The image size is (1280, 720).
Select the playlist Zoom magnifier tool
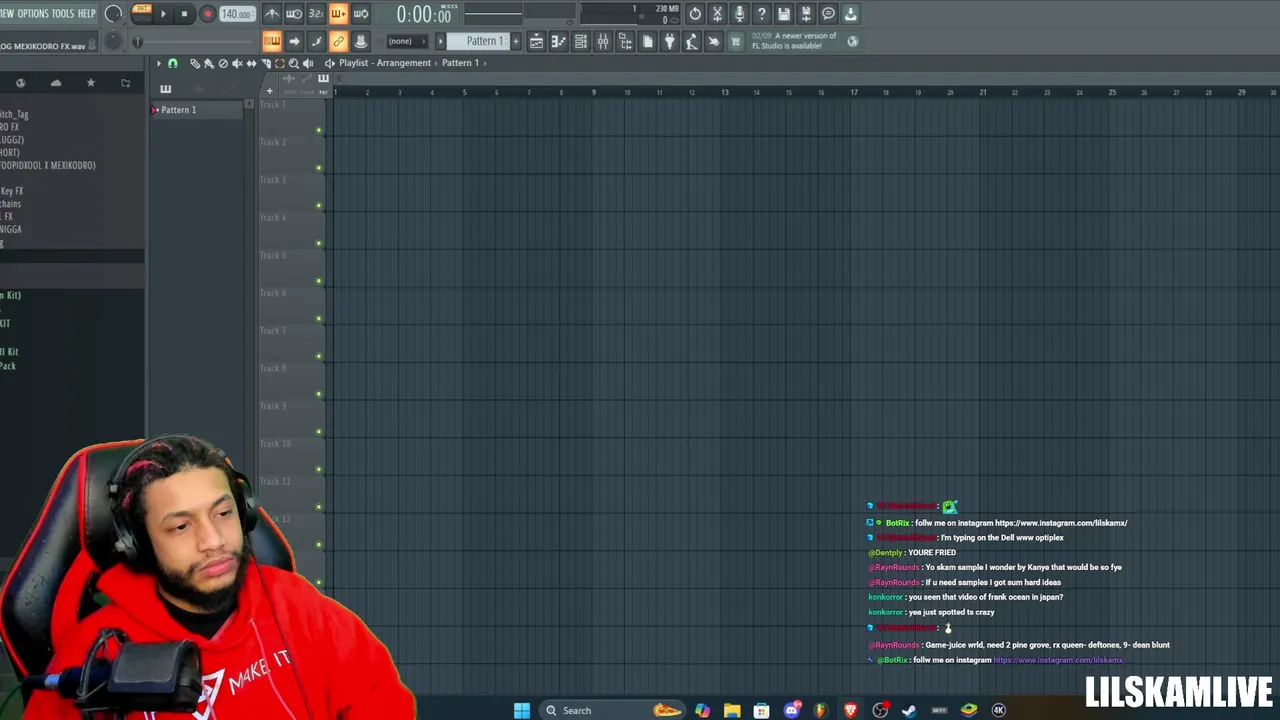294,63
